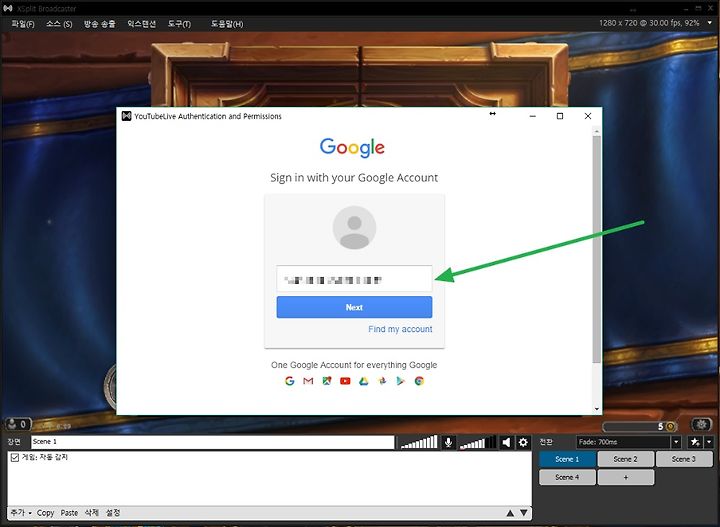720x527 pixels.
Task: Open 설정 source settings
Action: pyautogui.click(x=113, y=513)
